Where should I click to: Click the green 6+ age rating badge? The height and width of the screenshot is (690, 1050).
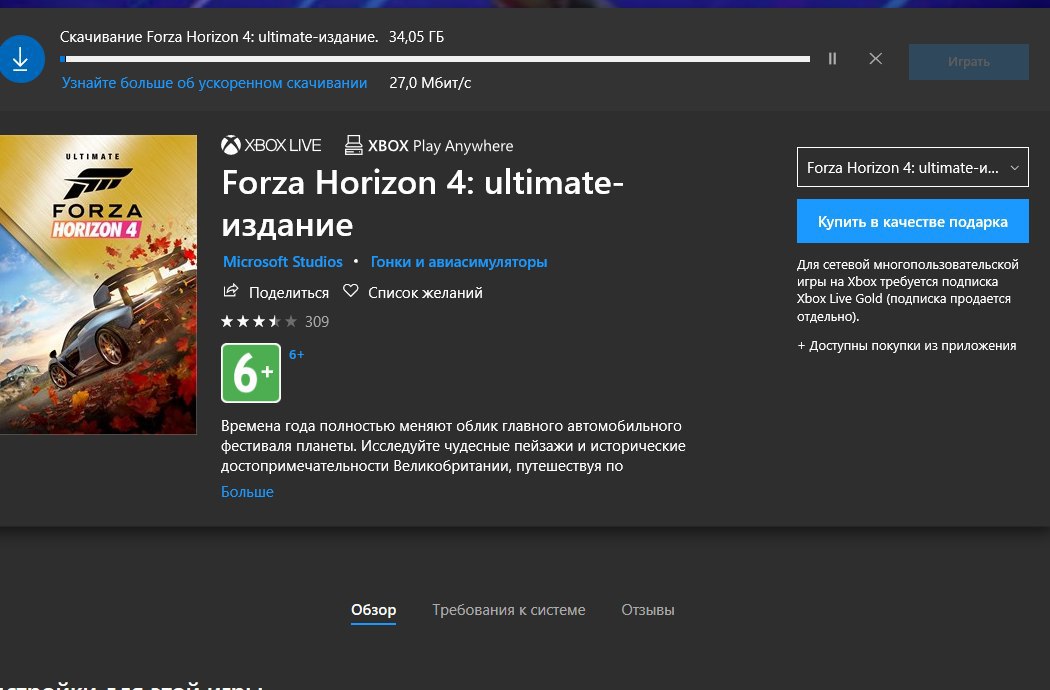click(251, 373)
